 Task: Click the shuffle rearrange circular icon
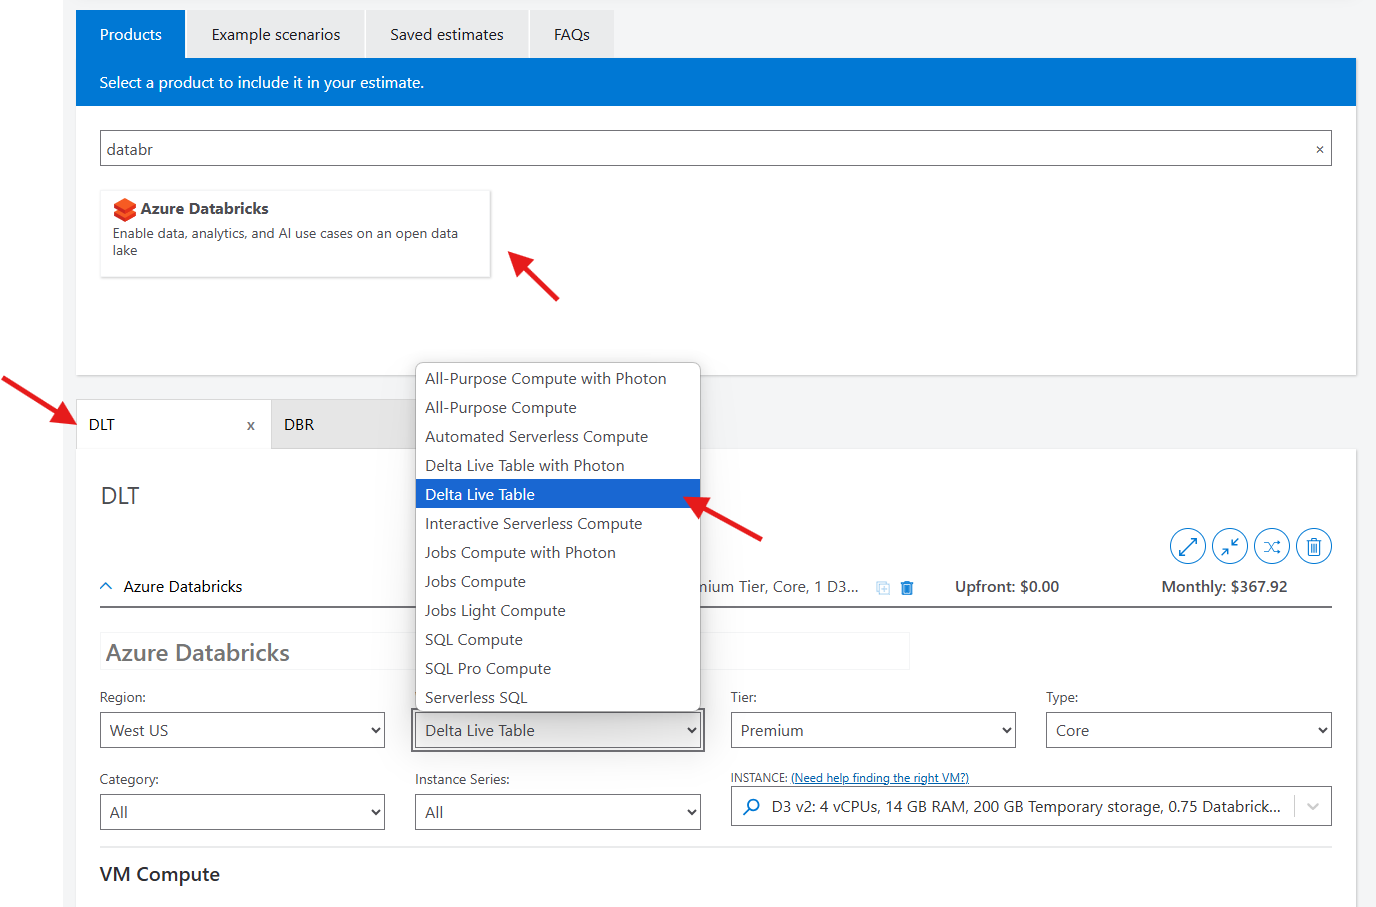click(x=1272, y=547)
